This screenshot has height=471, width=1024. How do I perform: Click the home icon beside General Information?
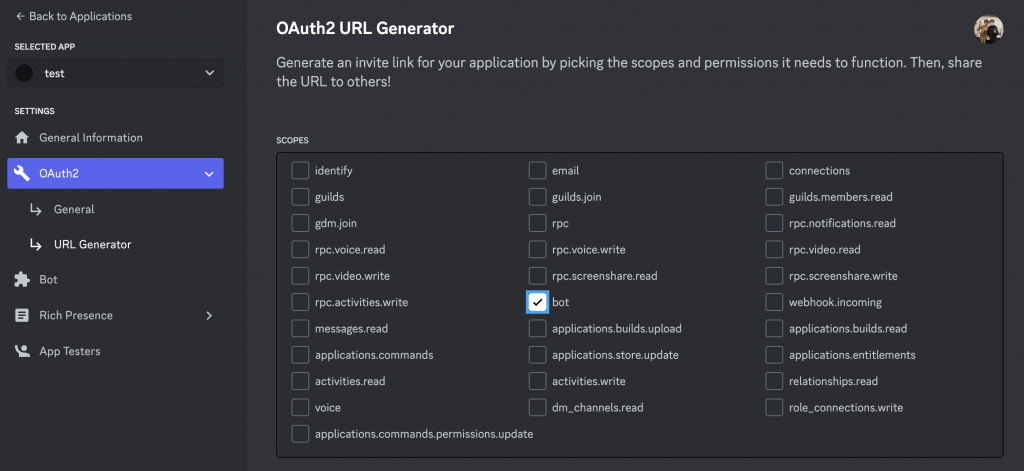(x=22, y=138)
